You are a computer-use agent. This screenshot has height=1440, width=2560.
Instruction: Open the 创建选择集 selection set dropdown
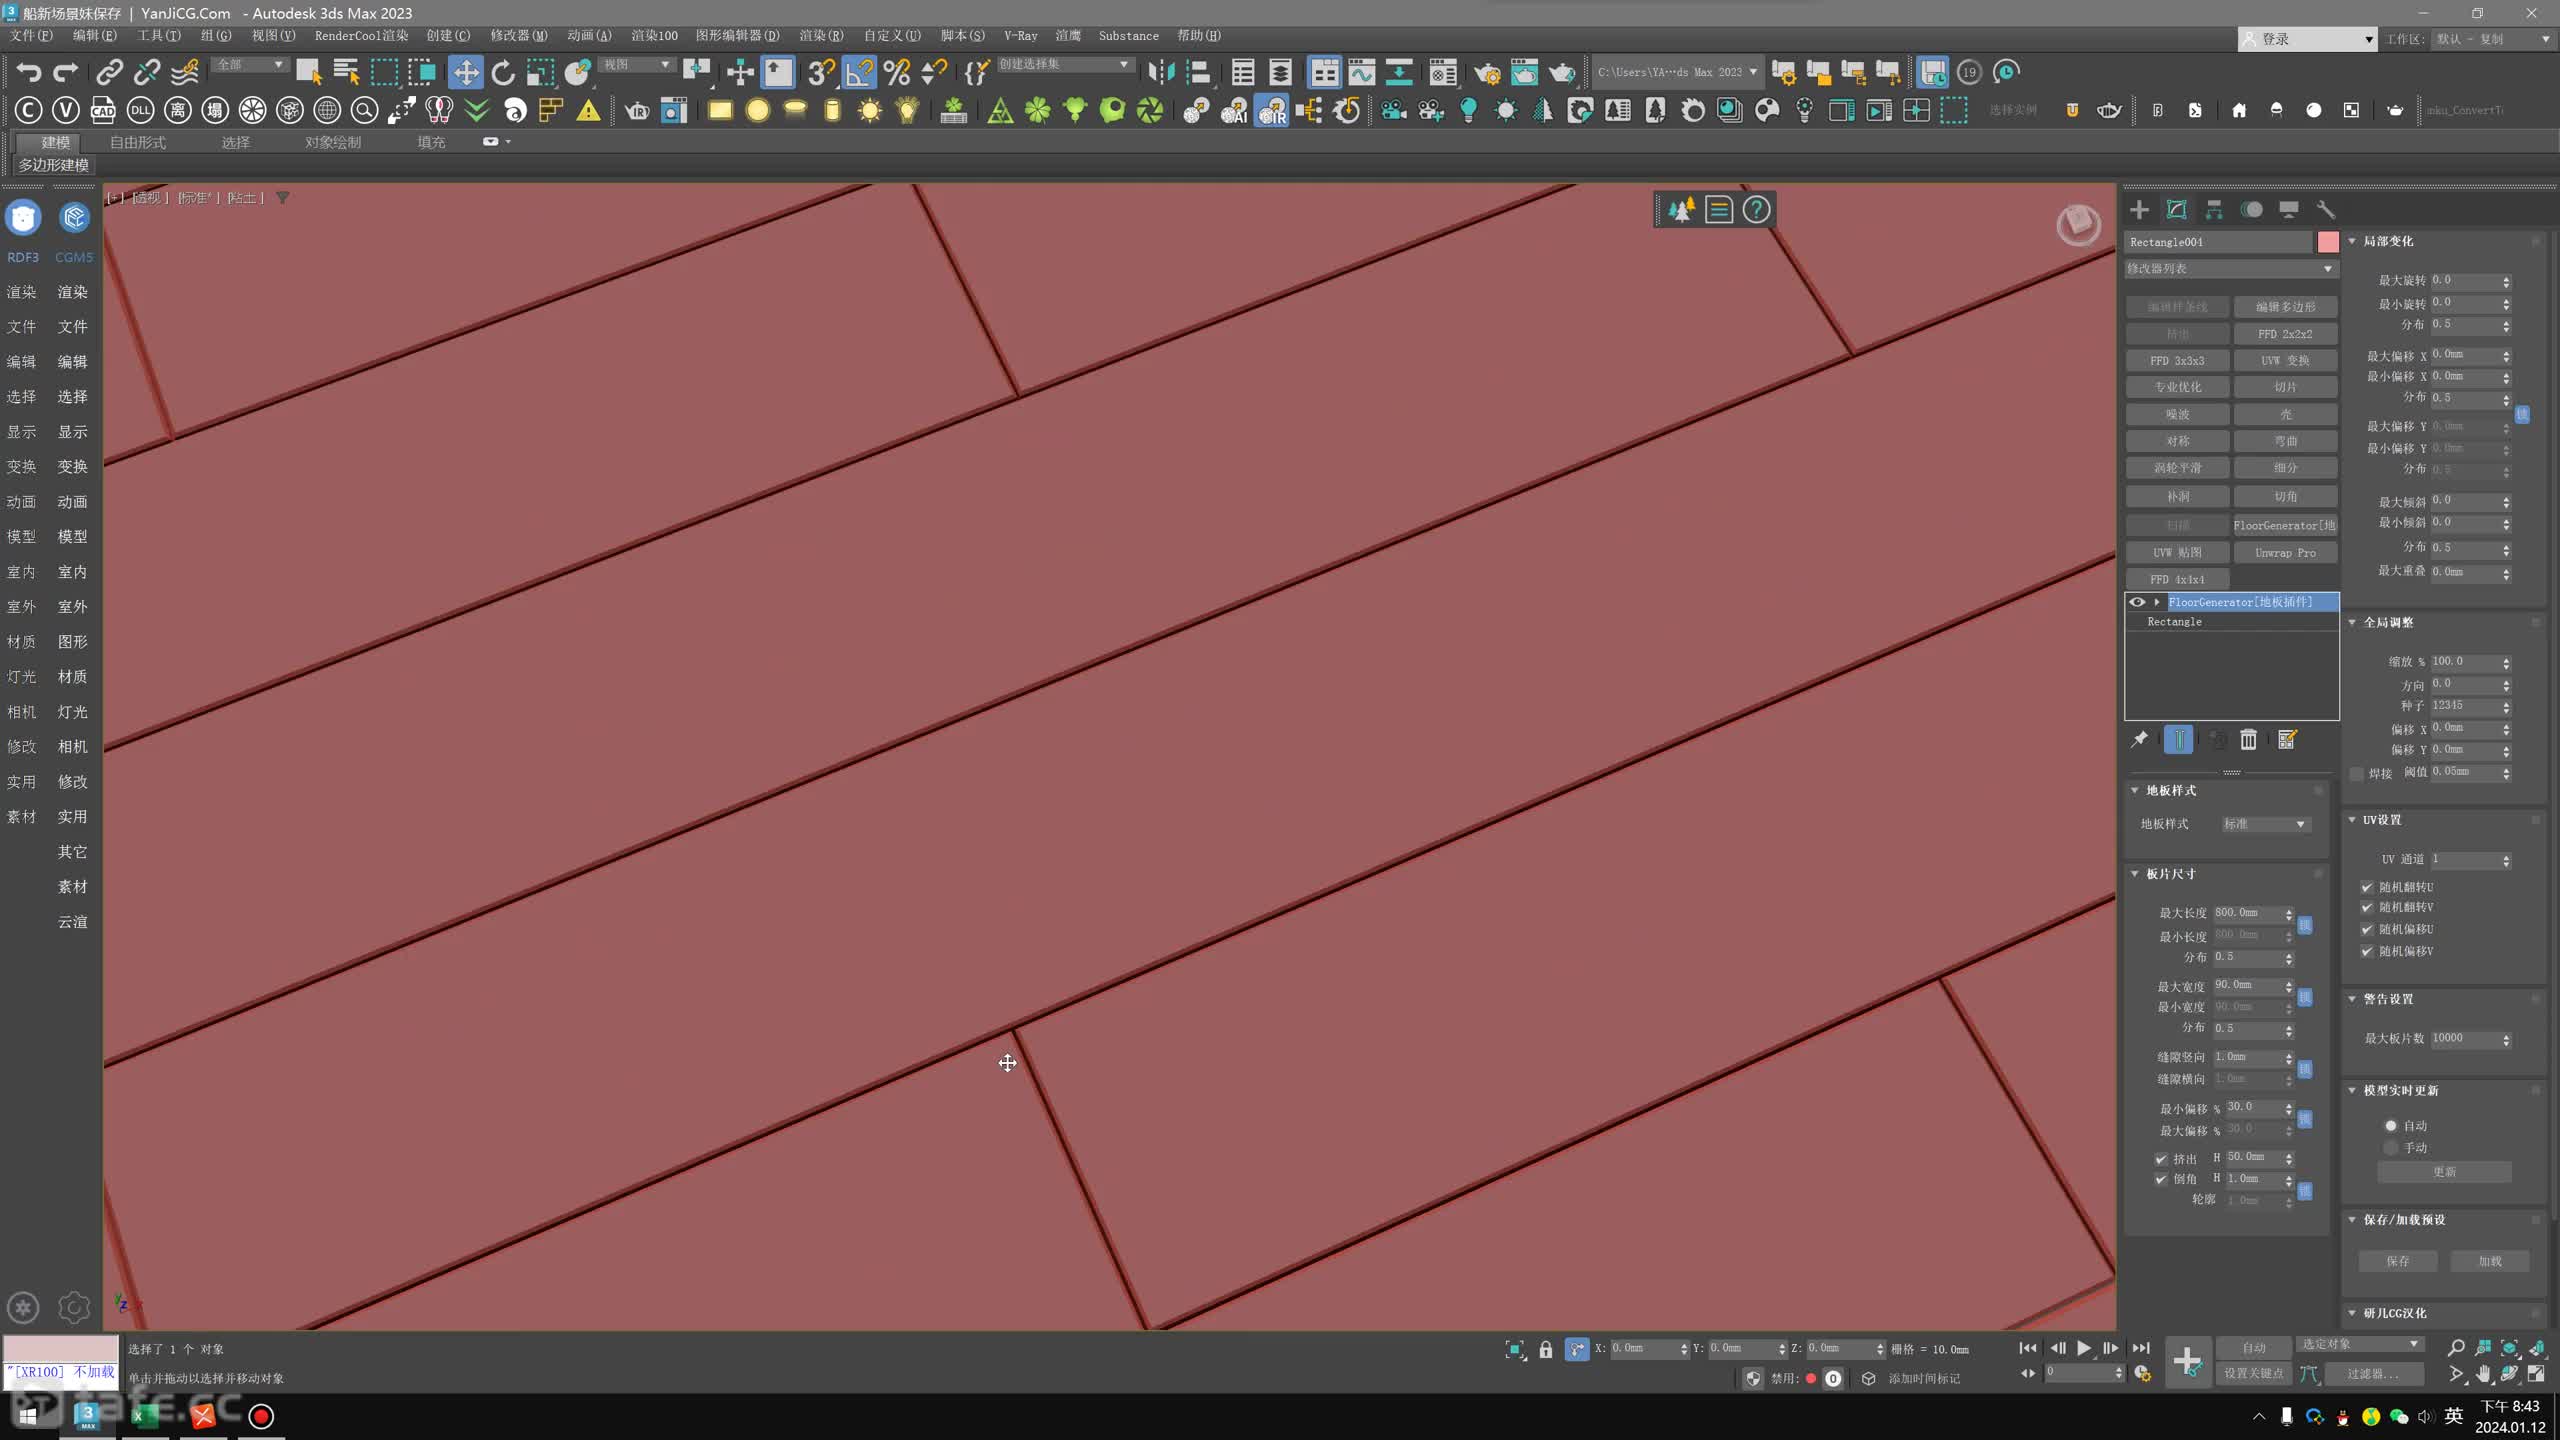point(1065,64)
